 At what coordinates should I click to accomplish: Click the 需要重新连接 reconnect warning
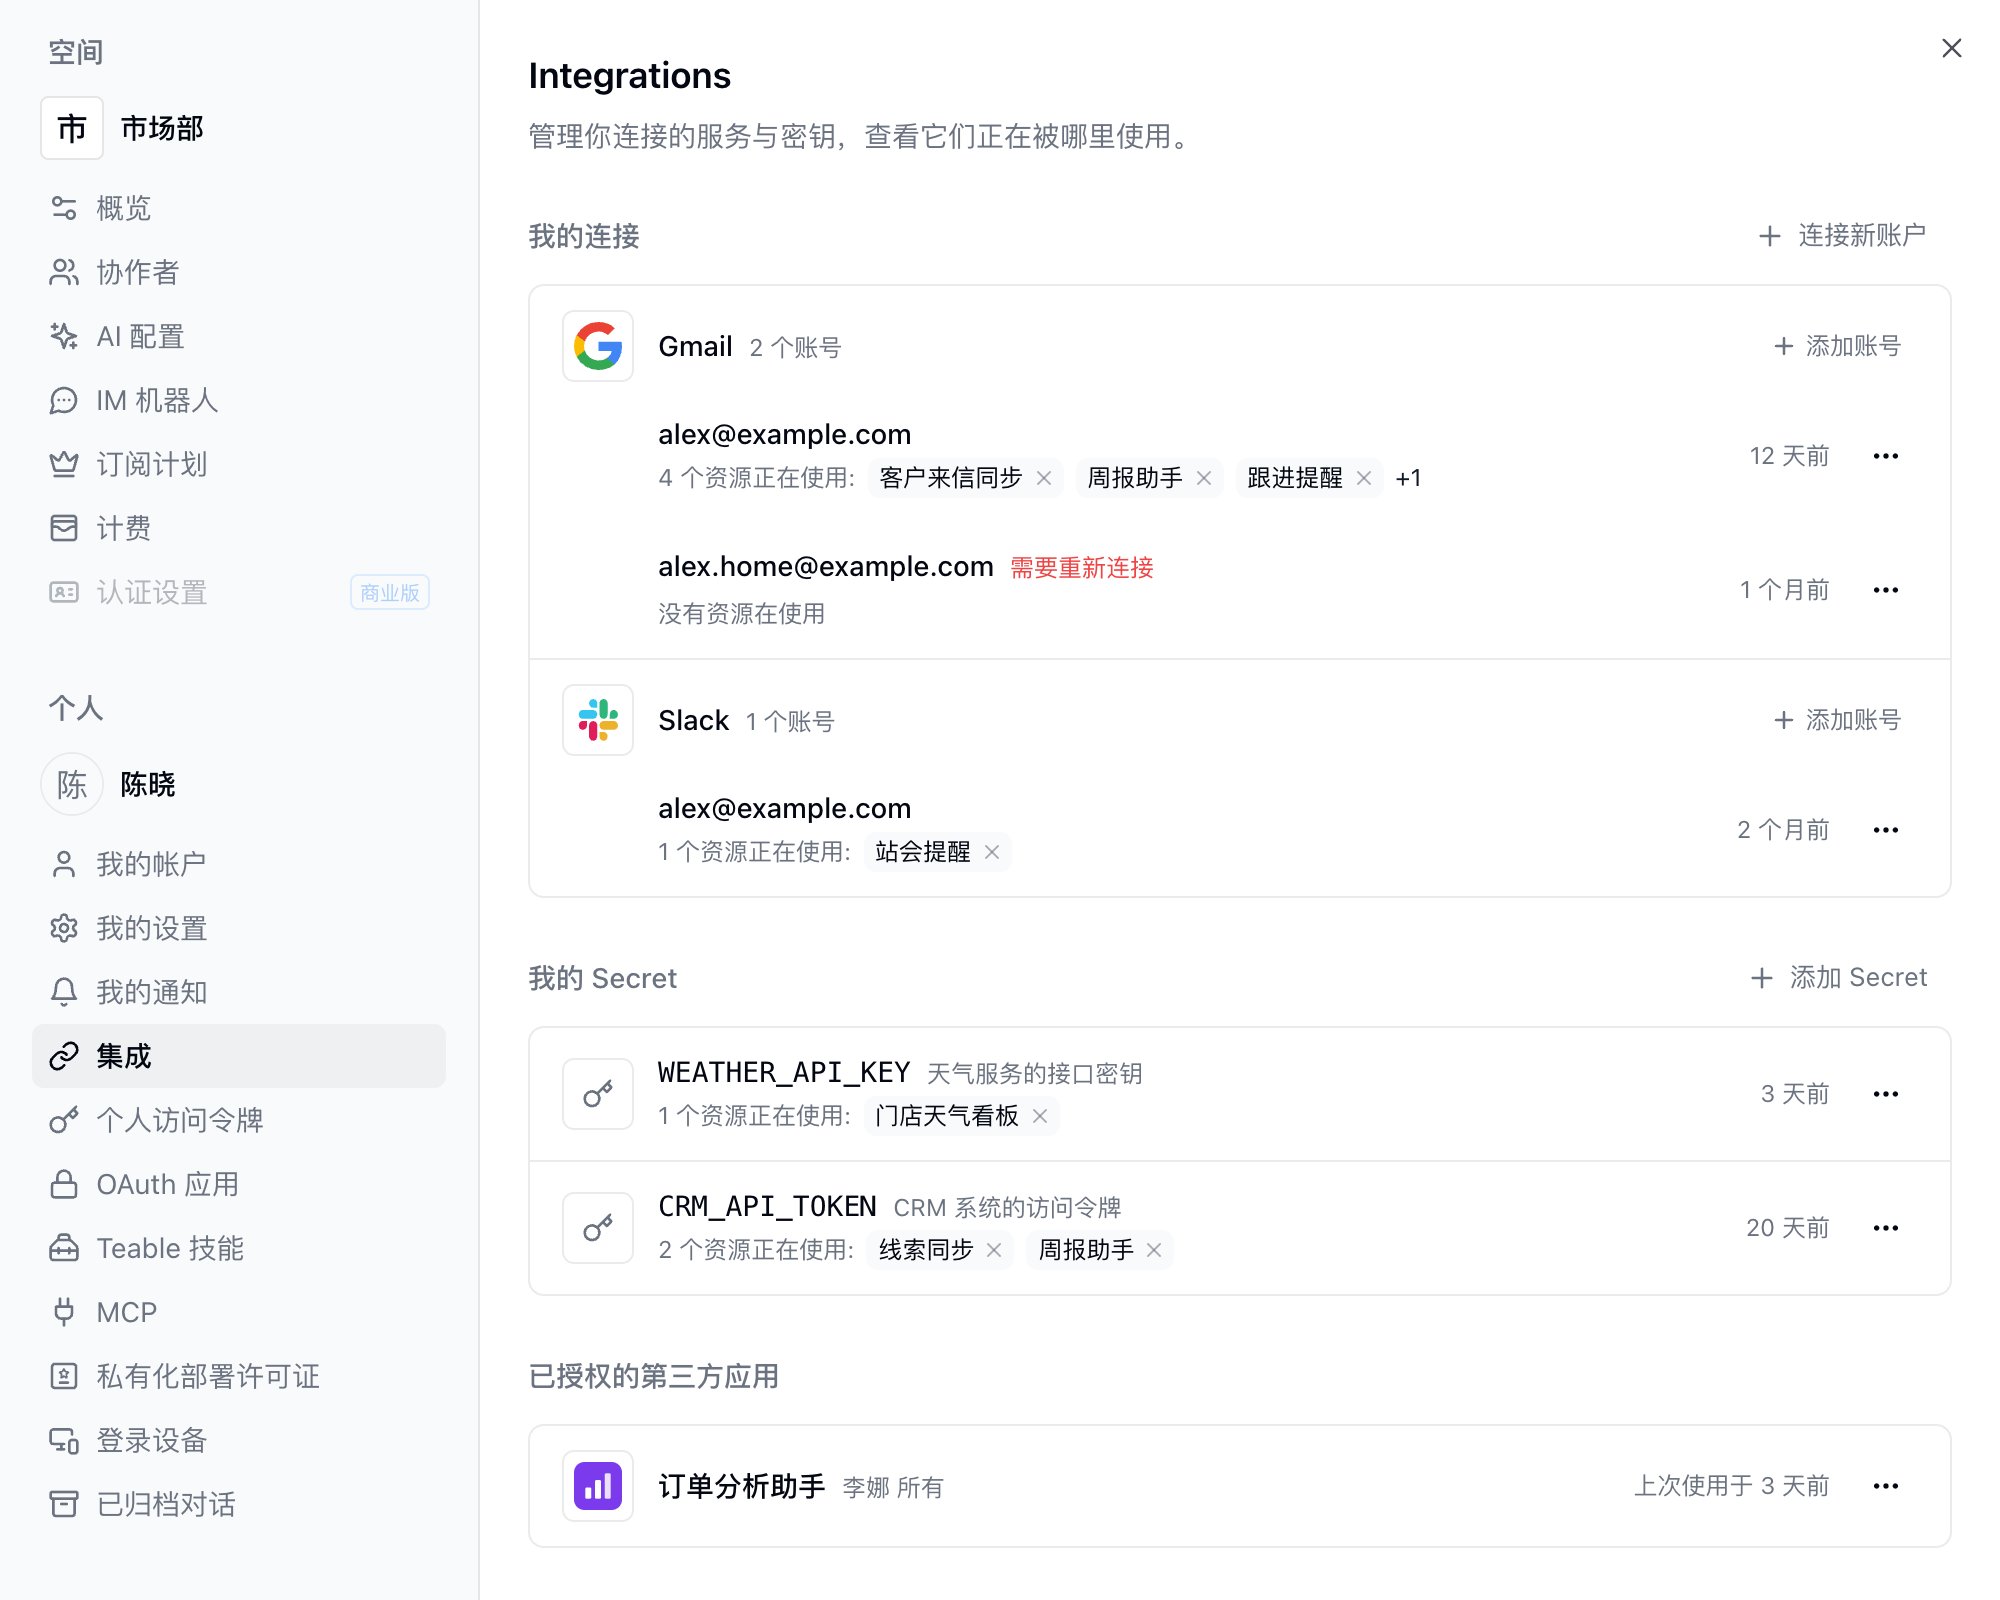coord(1082,568)
